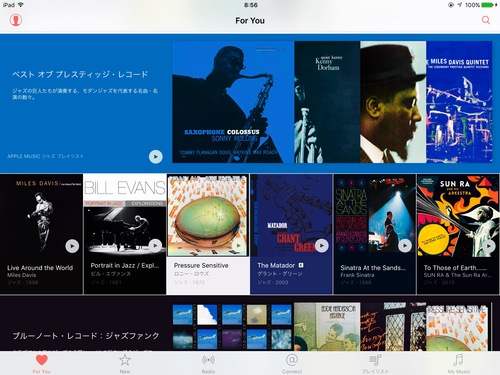Open the プレイリスト tab

(x=375, y=364)
